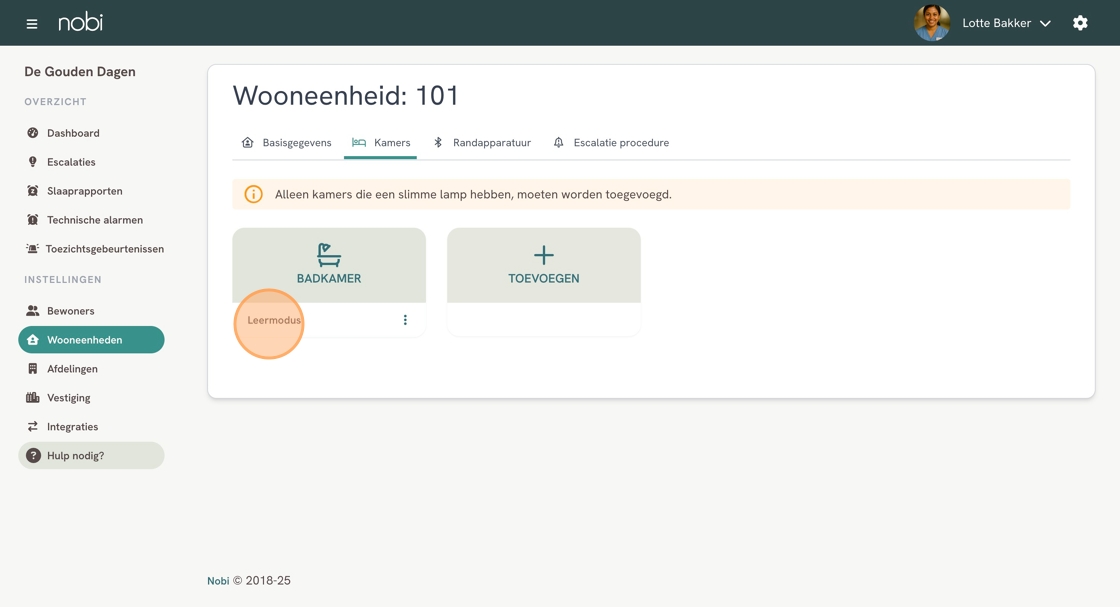
Task: Click the Bewoners people icon
Action: coord(33,311)
